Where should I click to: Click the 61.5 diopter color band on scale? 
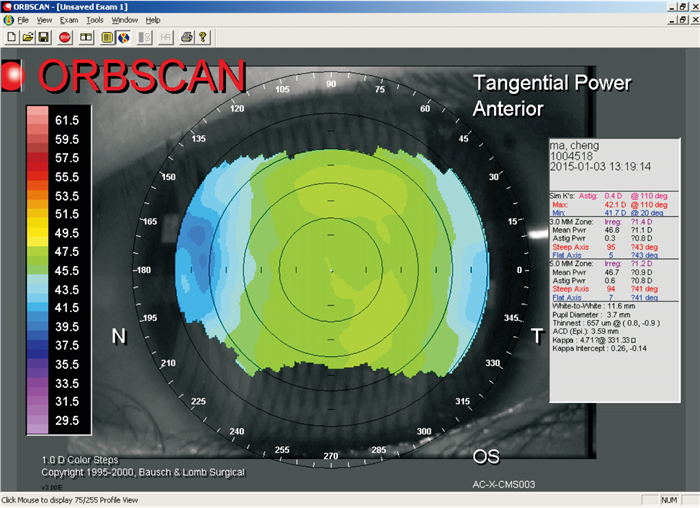pos(38,120)
